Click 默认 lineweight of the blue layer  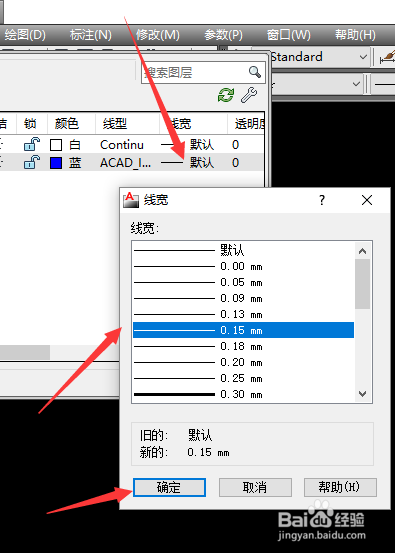(202, 163)
